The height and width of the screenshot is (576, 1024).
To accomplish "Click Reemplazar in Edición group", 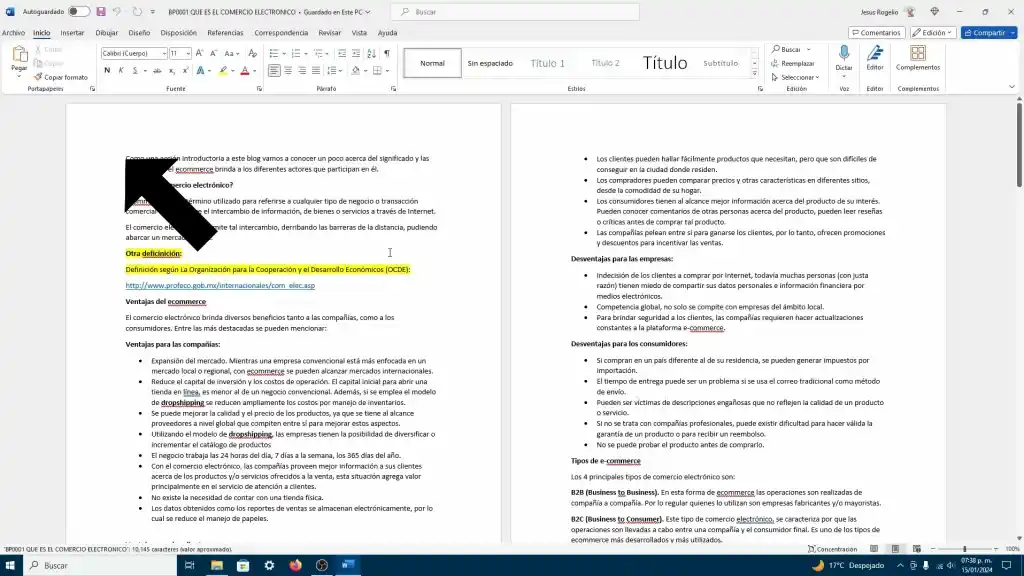I will tap(793, 63).
